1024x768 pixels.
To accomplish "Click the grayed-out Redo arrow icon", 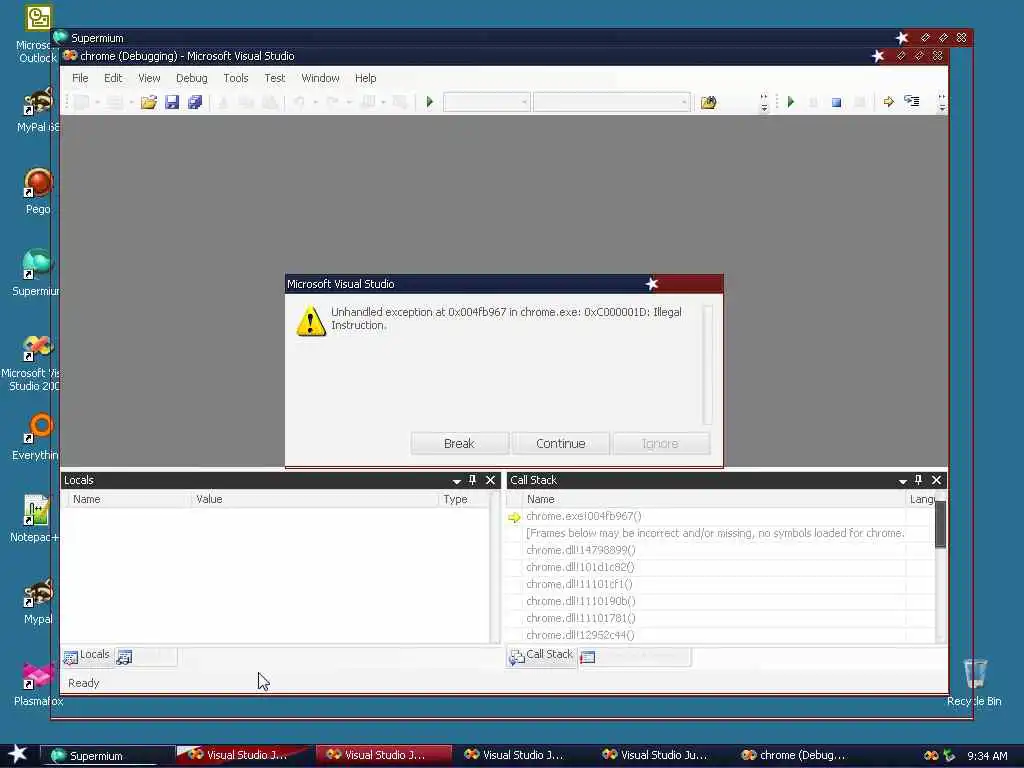I will [332, 102].
